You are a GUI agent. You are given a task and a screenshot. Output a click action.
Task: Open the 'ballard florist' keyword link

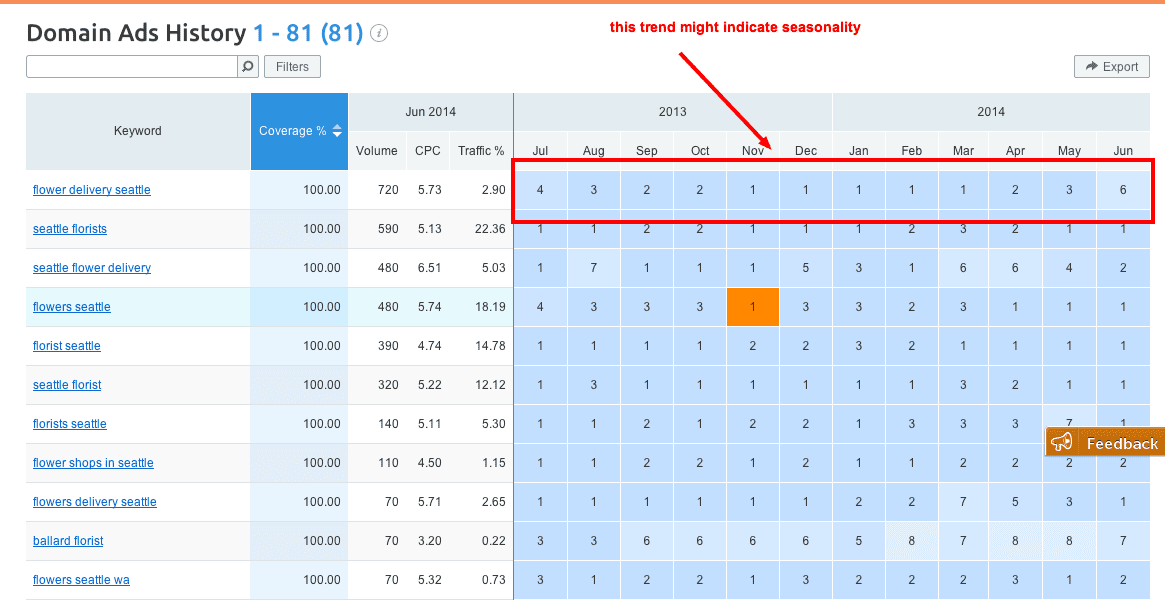(x=68, y=541)
